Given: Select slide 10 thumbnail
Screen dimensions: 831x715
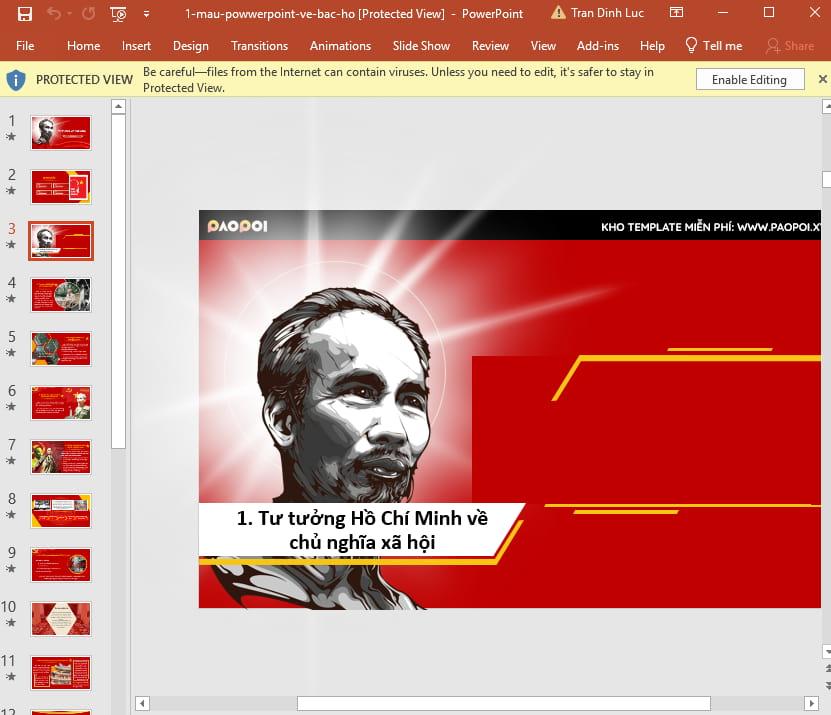Looking at the screenshot, I should (x=61, y=619).
